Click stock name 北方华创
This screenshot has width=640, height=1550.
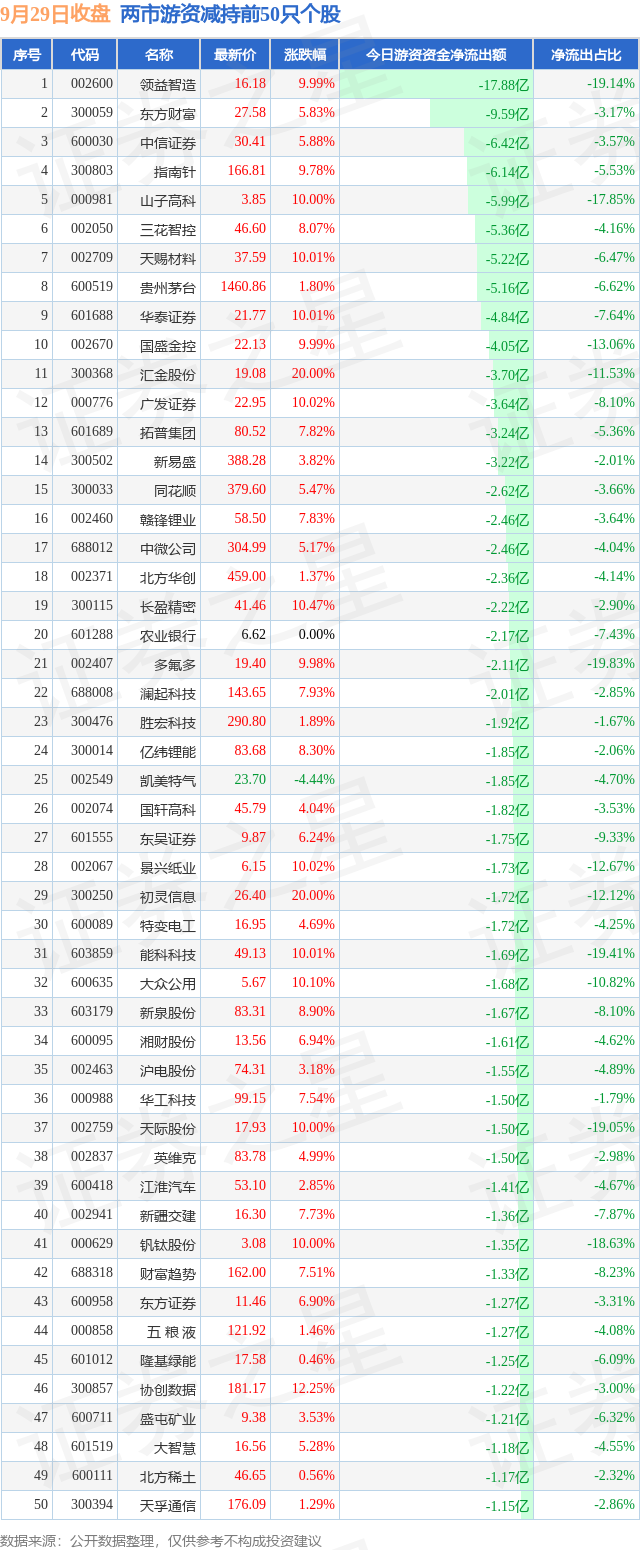(x=168, y=578)
